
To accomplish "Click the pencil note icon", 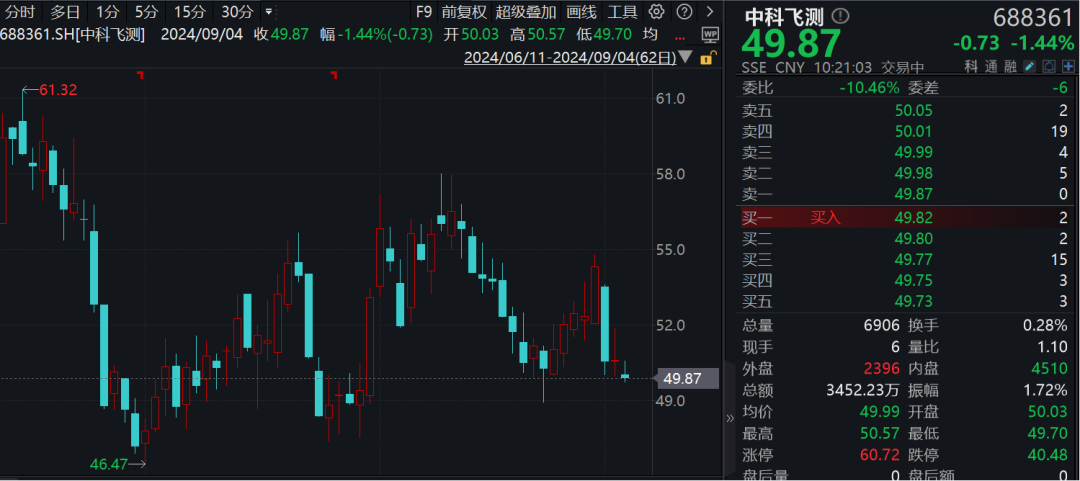I will (x=1030, y=67).
